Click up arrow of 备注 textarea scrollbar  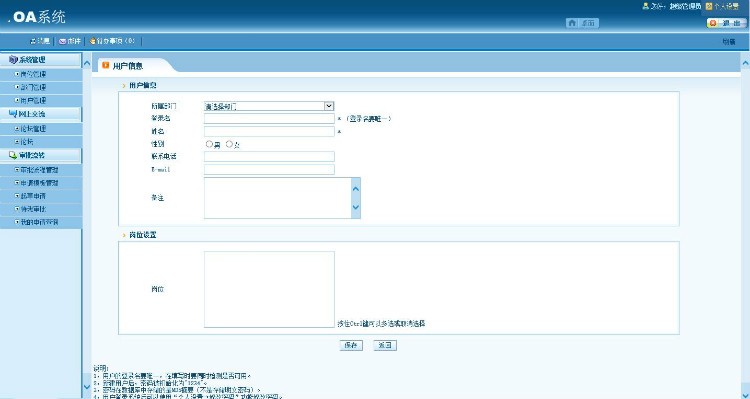pyautogui.click(x=355, y=188)
